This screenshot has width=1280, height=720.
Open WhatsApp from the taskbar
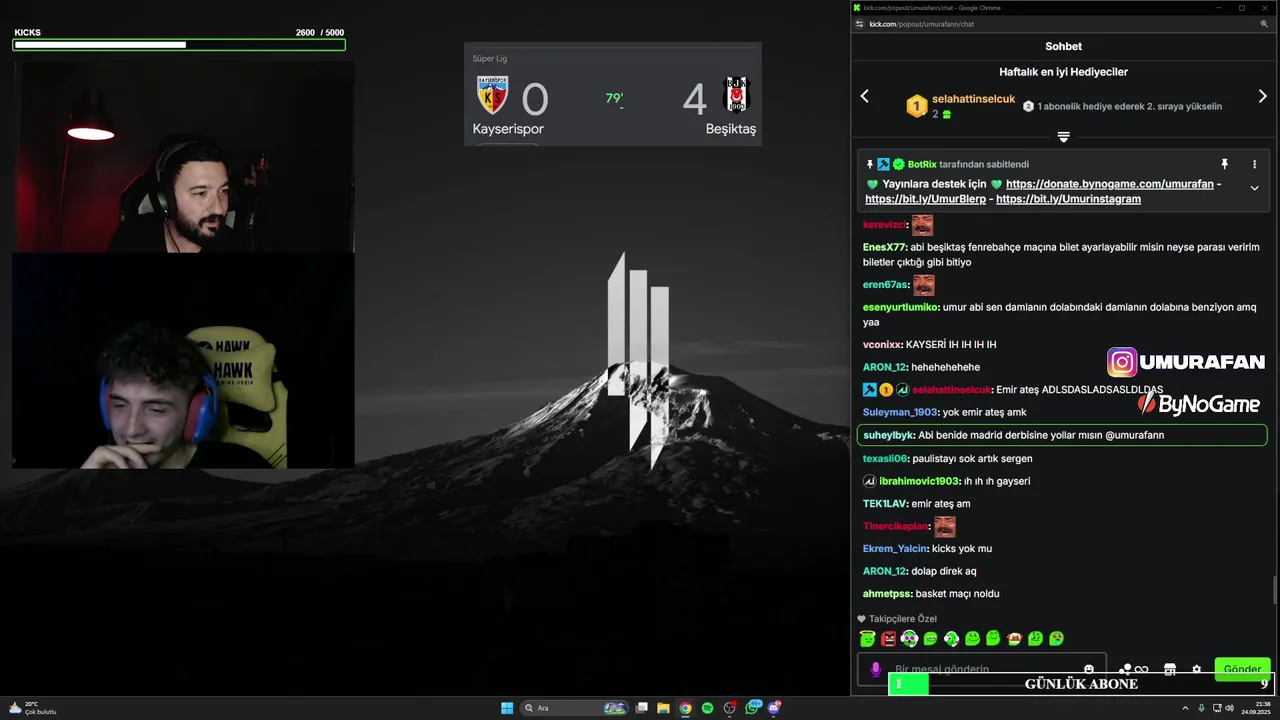pos(752,708)
